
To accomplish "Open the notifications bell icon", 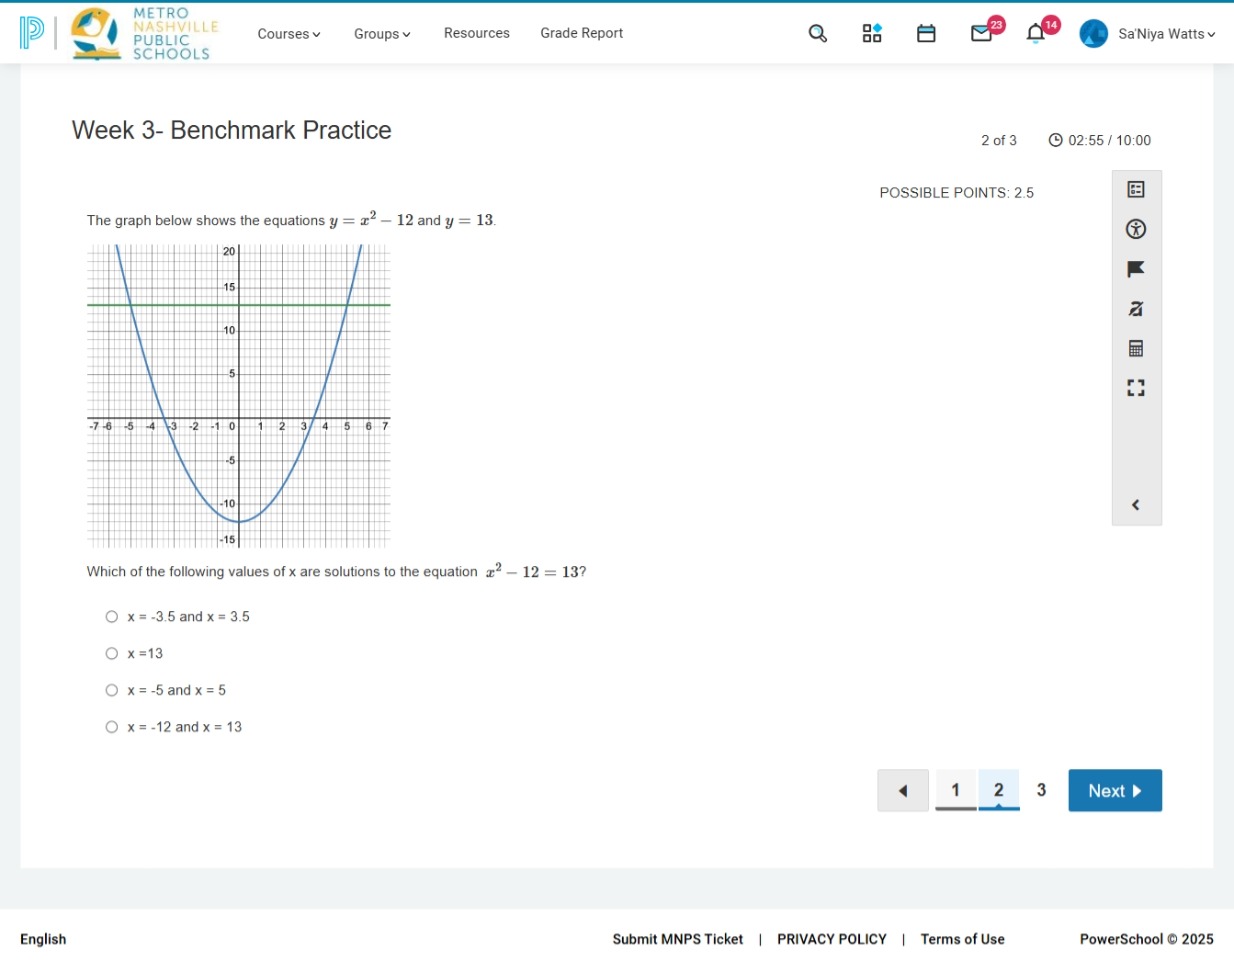I will coord(1036,34).
